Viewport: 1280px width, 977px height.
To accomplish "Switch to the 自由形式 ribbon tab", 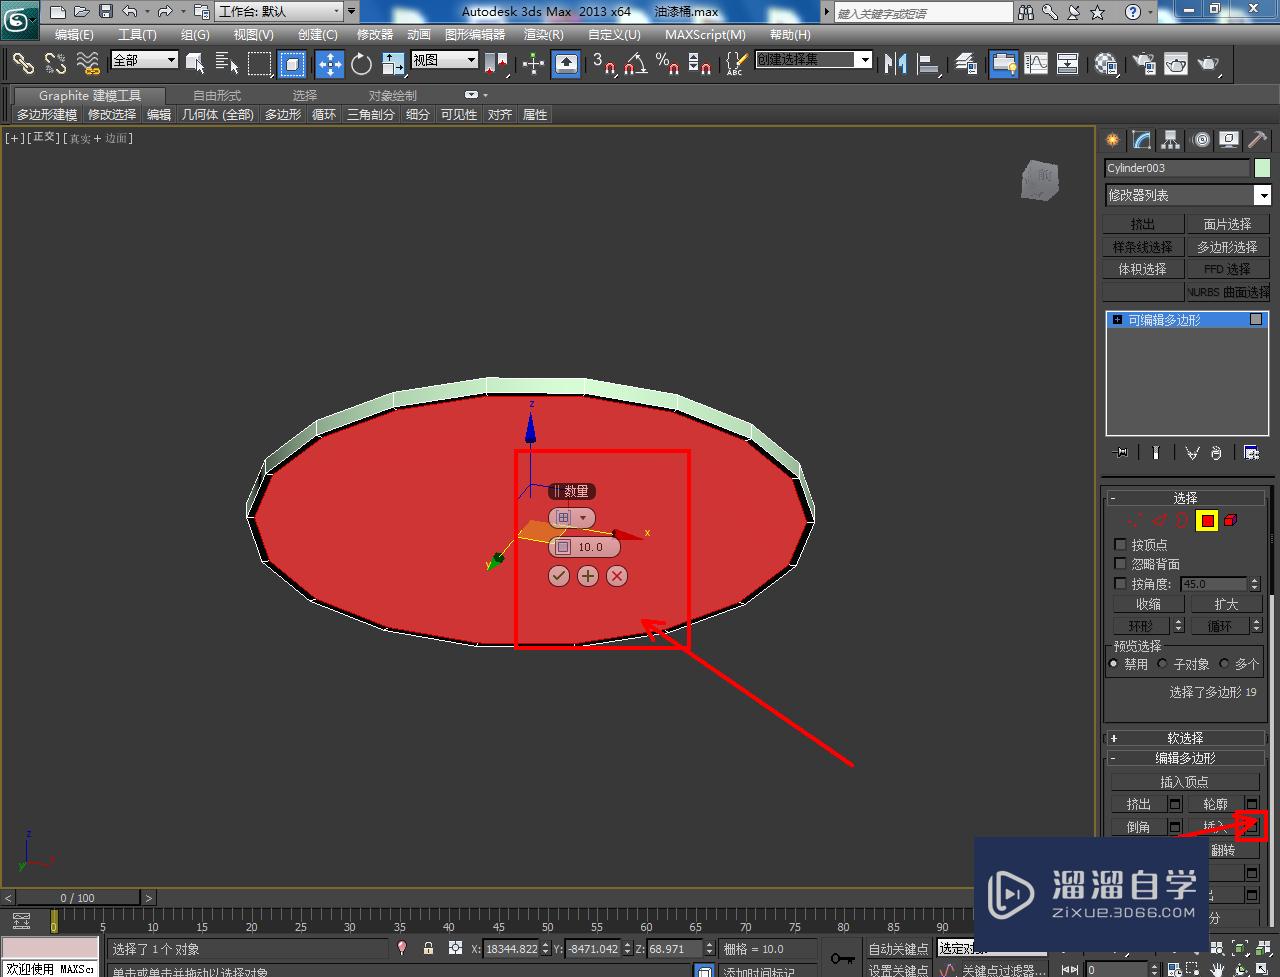I will 217,96.
